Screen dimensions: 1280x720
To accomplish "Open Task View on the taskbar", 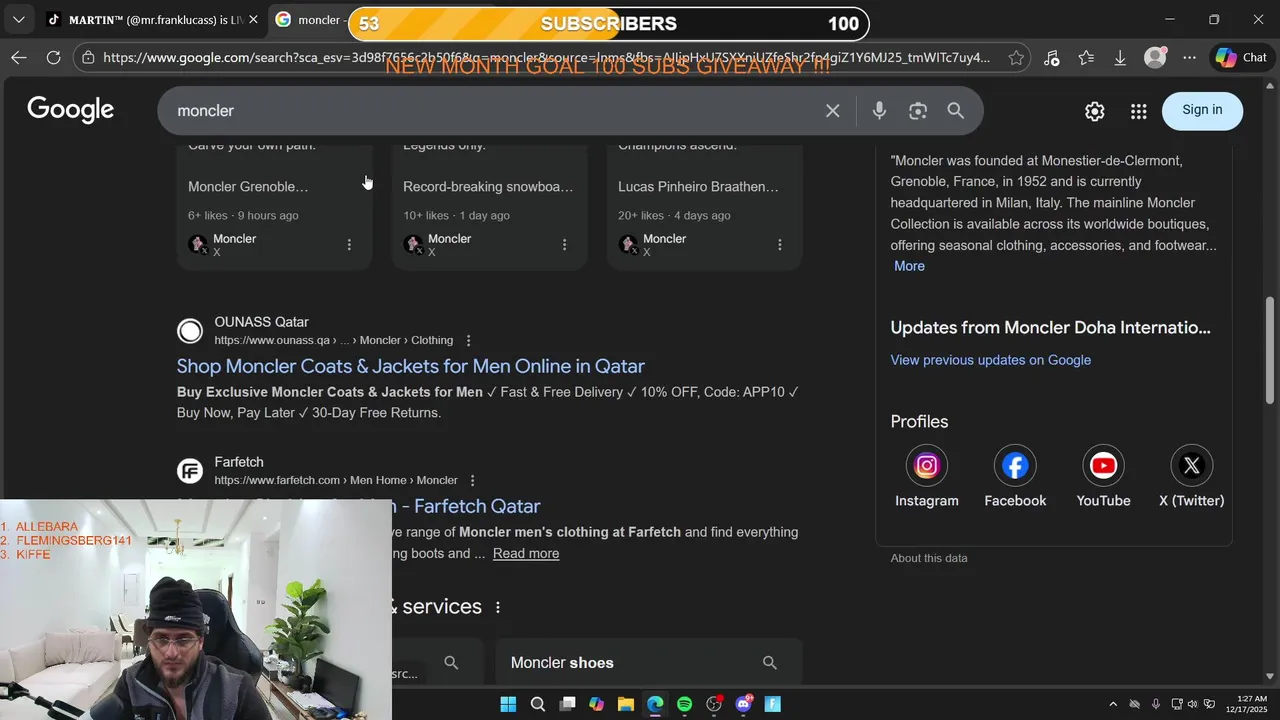I will [567, 704].
